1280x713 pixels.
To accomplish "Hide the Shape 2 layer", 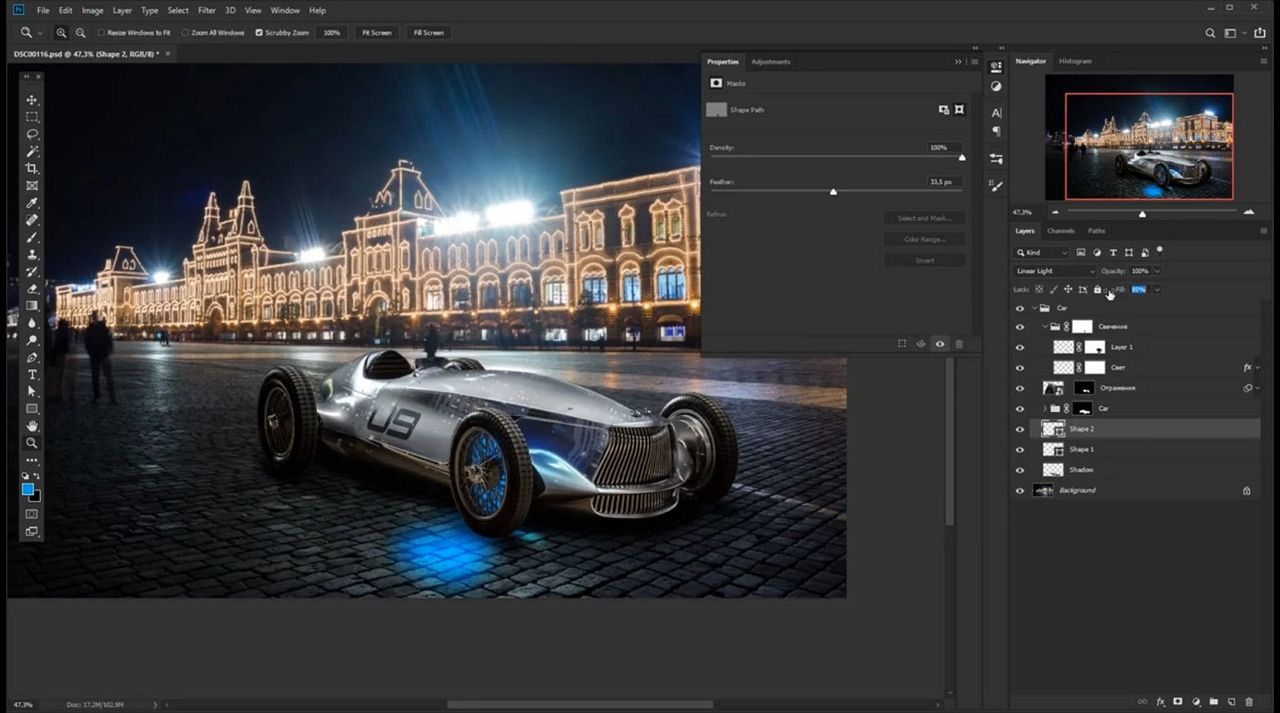I will click(1020, 429).
